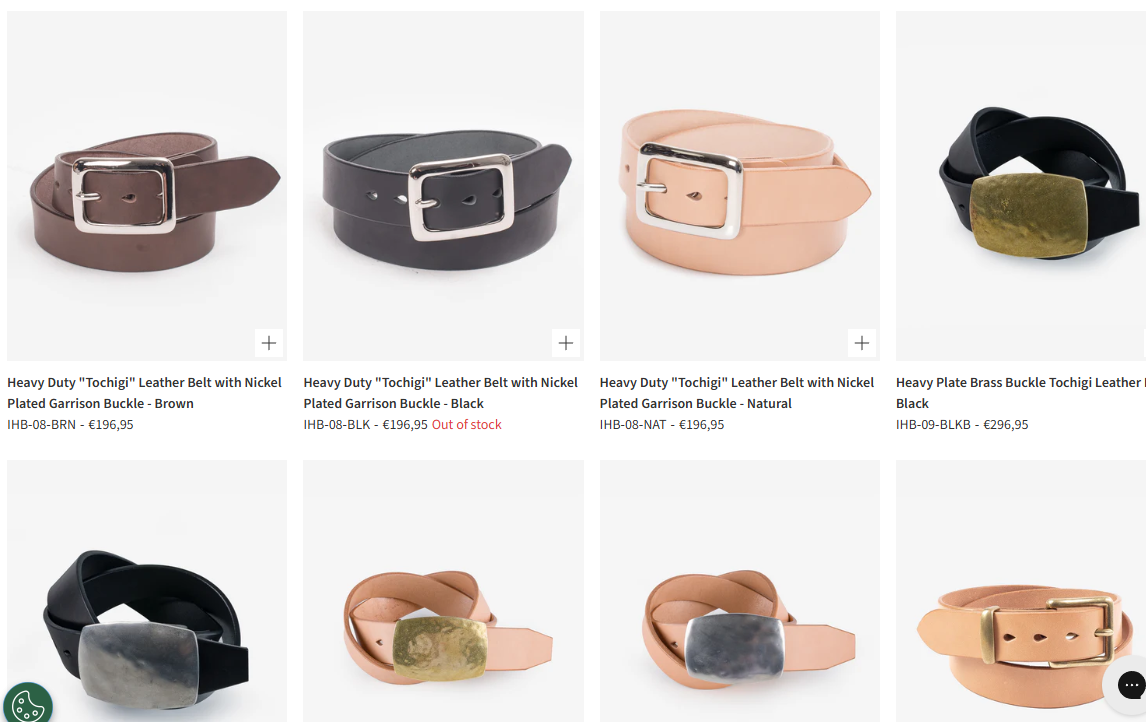Click the black nickel buckle belt photo
The width and height of the screenshot is (1146, 722).
[444, 186]
